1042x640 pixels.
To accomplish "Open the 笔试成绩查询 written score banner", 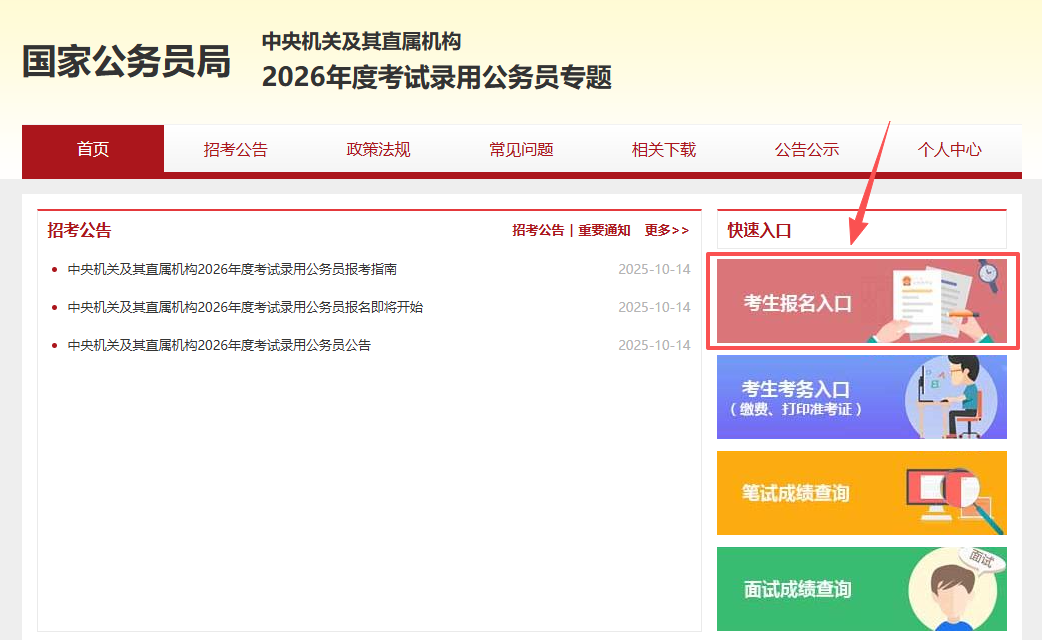I will click(x=795, y=493).
